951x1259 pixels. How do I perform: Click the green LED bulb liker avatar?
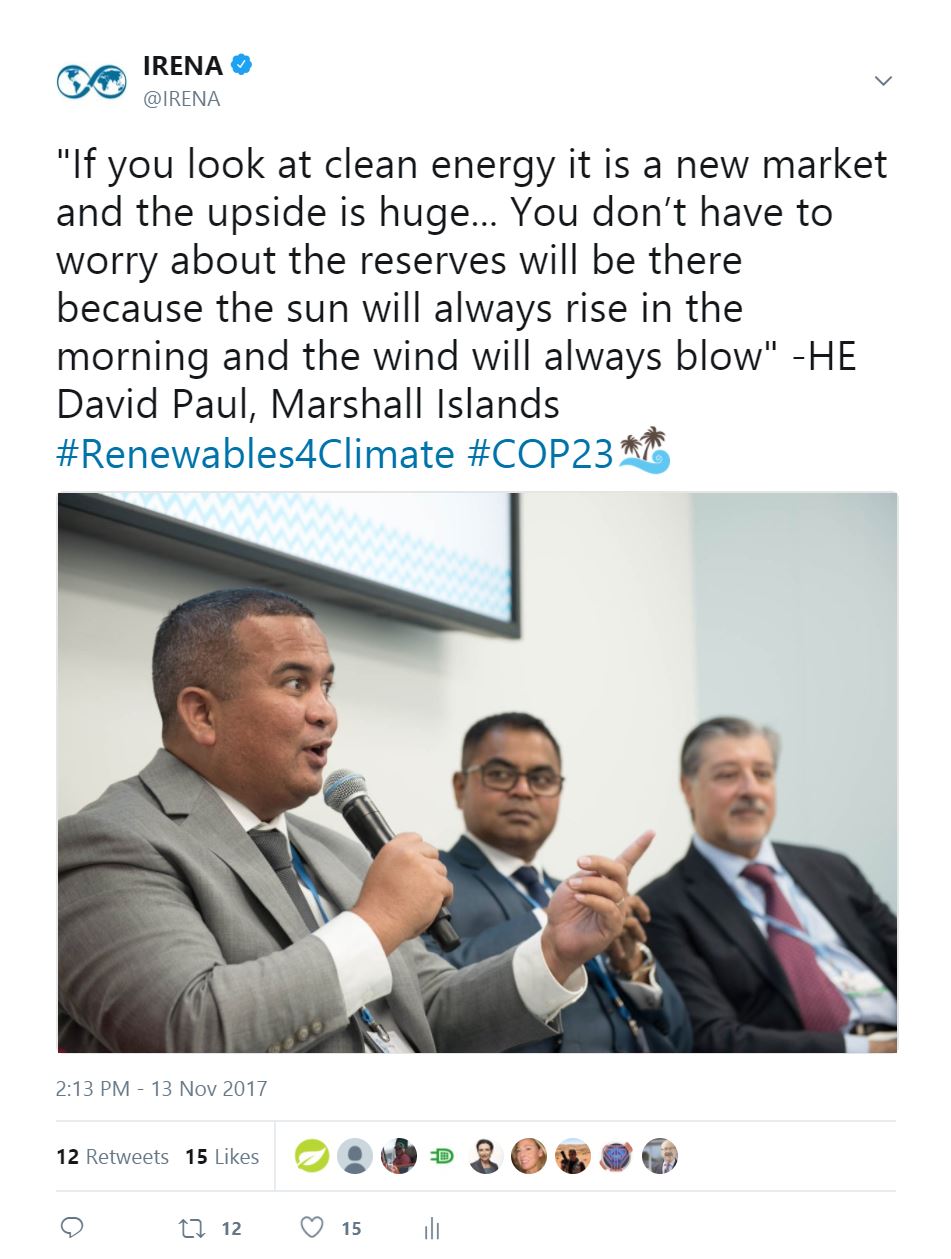442,1156
